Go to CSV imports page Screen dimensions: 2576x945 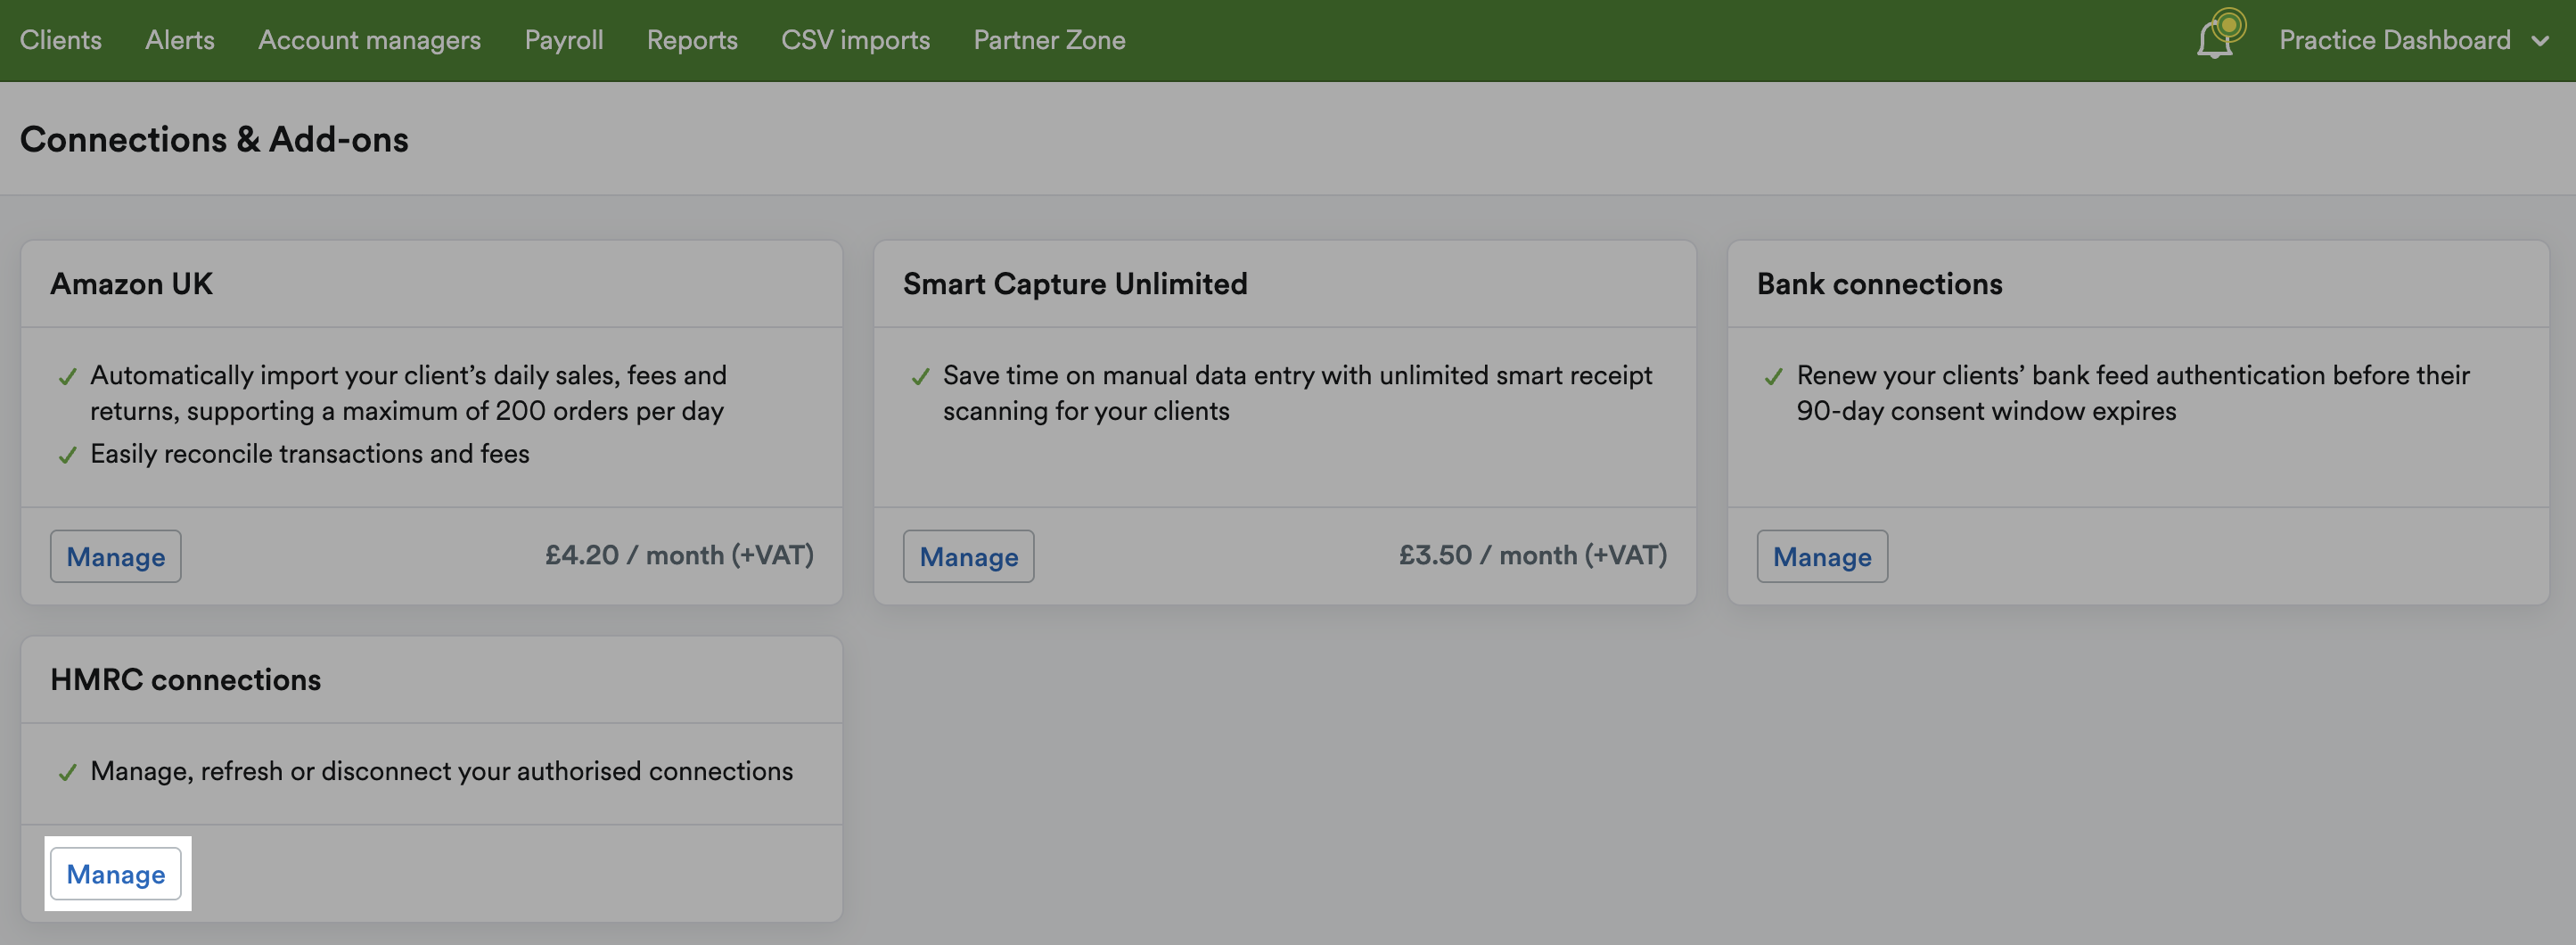(x=855, y=40)
